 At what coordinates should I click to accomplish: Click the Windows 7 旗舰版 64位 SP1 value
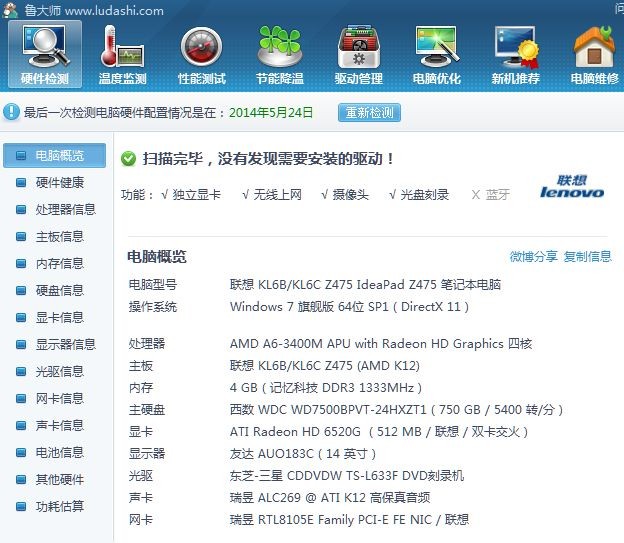point(349,307)
